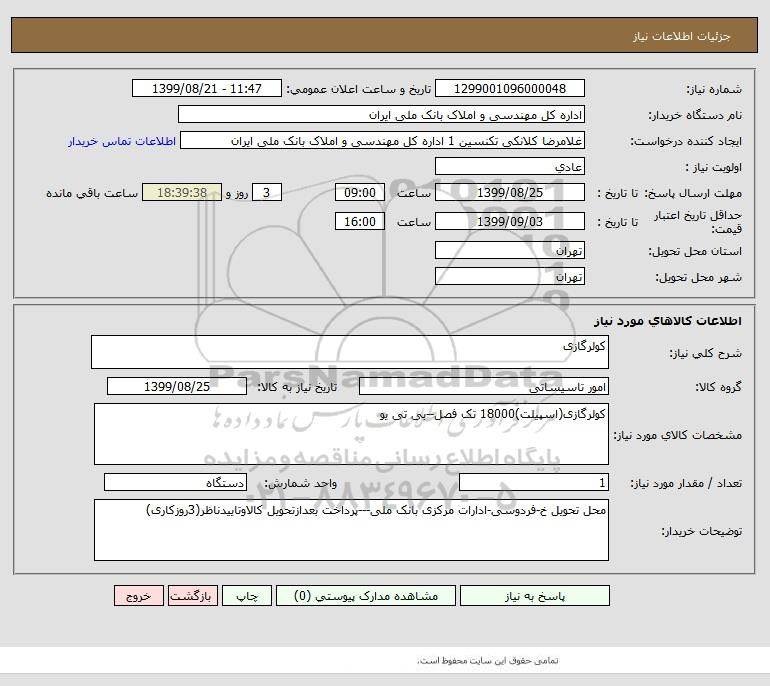Screen dimensions: 770x686
Task: Click the footer copyright text تمامی حقوق
Action: click(x=488, y=661)
